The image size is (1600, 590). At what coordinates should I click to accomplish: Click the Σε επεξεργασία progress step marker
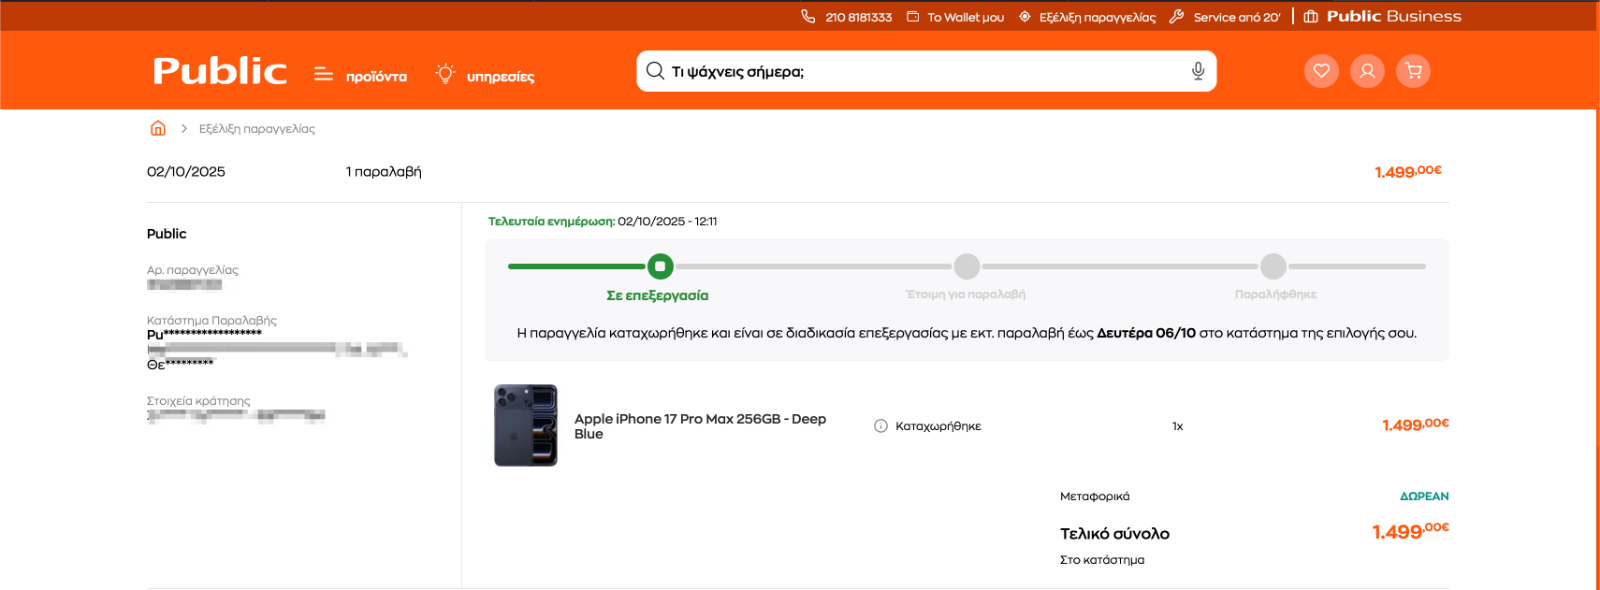[660, 266]
